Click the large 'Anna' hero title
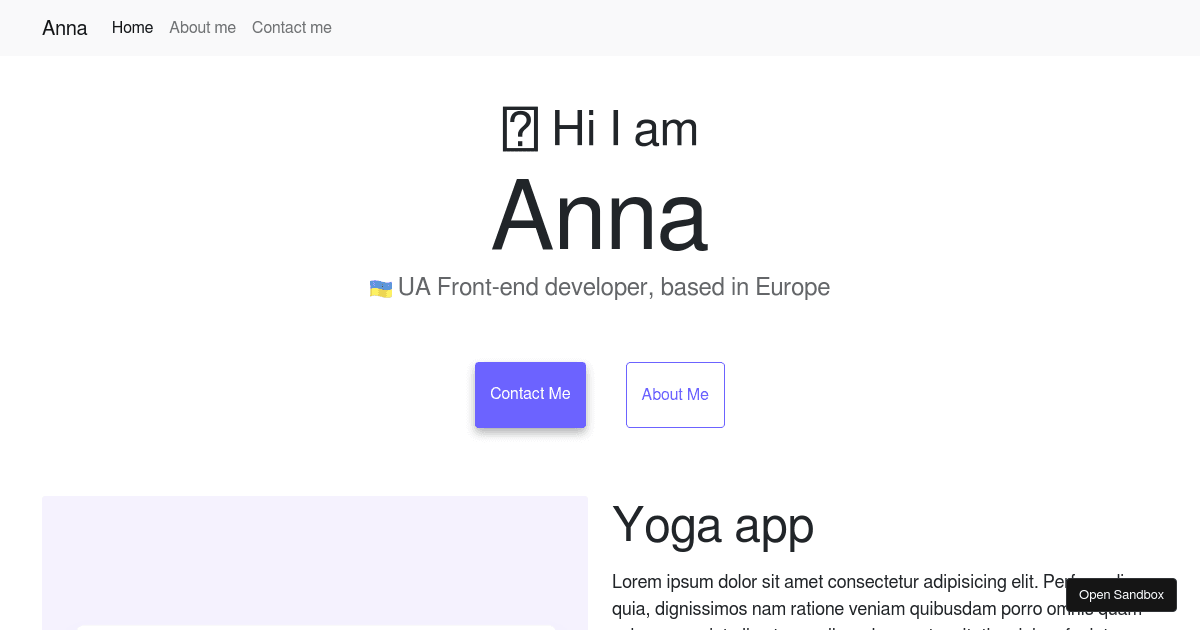This screenshot has height=630, width=1200. pyautogui.click(x=598, y=215)
